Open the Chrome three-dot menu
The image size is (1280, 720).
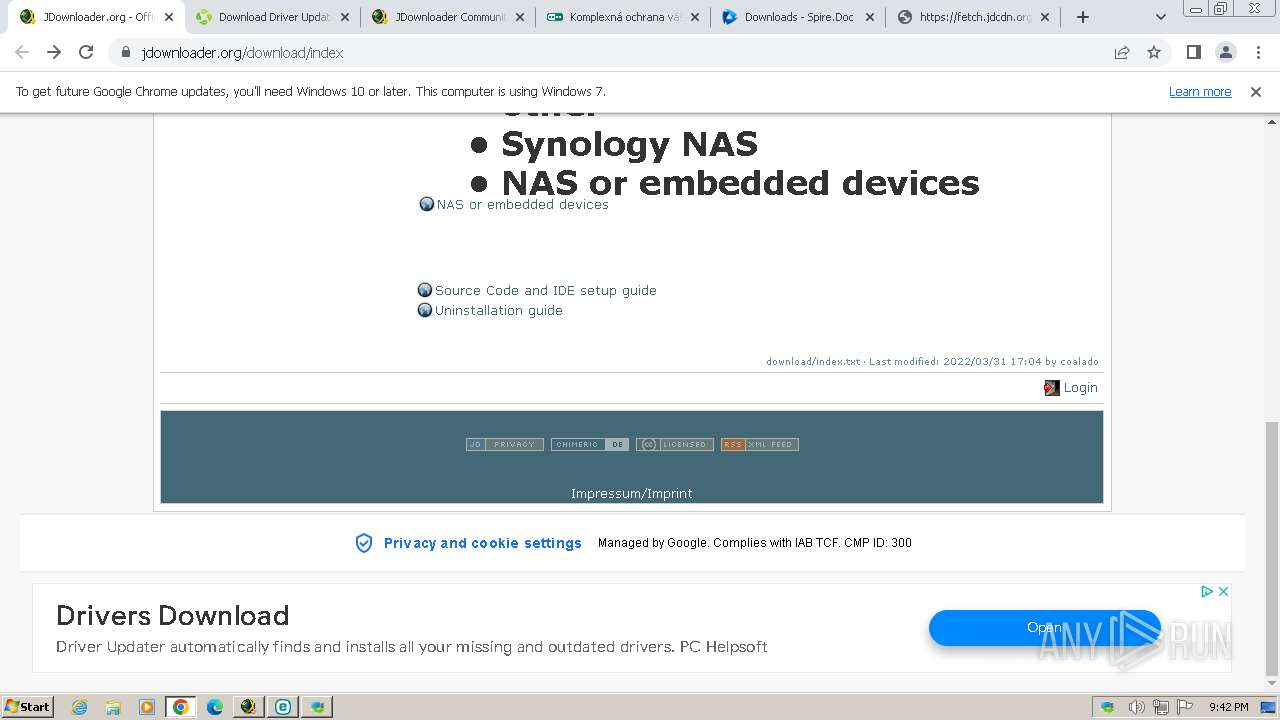pos(1258,52)
